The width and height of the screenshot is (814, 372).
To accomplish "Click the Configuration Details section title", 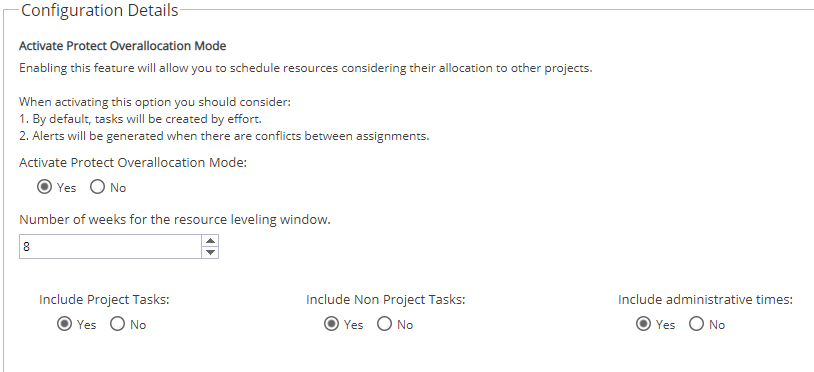I will tap(100, 10).
